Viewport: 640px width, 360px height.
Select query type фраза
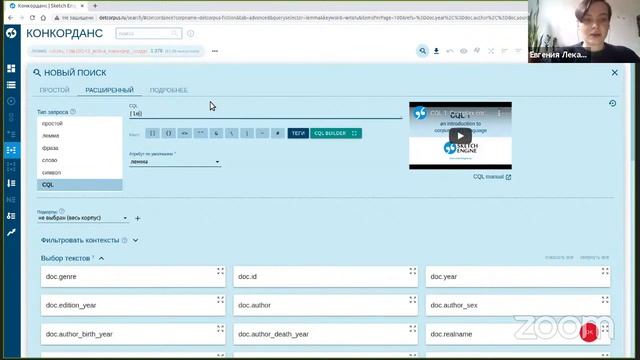pos(80,148)
